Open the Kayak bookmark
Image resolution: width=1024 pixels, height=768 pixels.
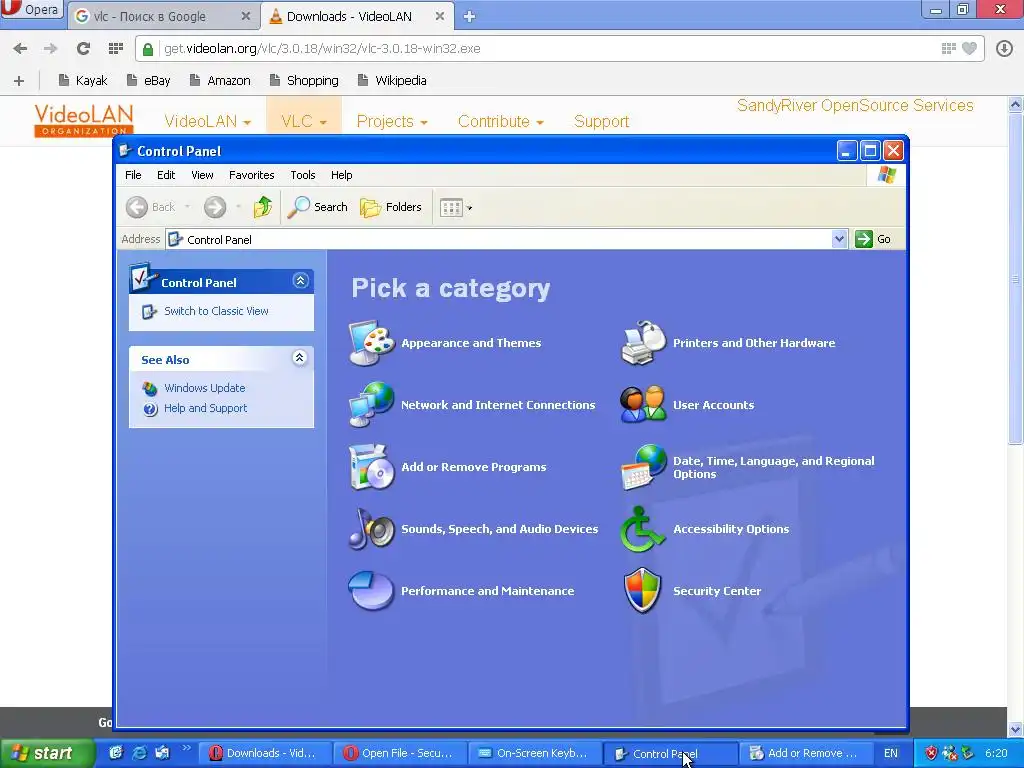point(83,81)
